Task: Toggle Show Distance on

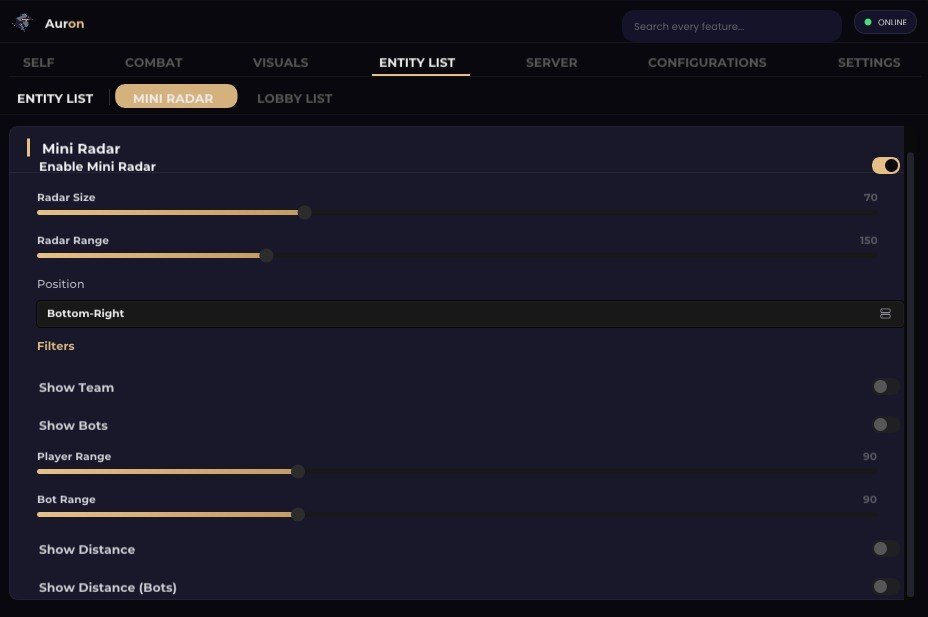Action: tap(885, 549)
